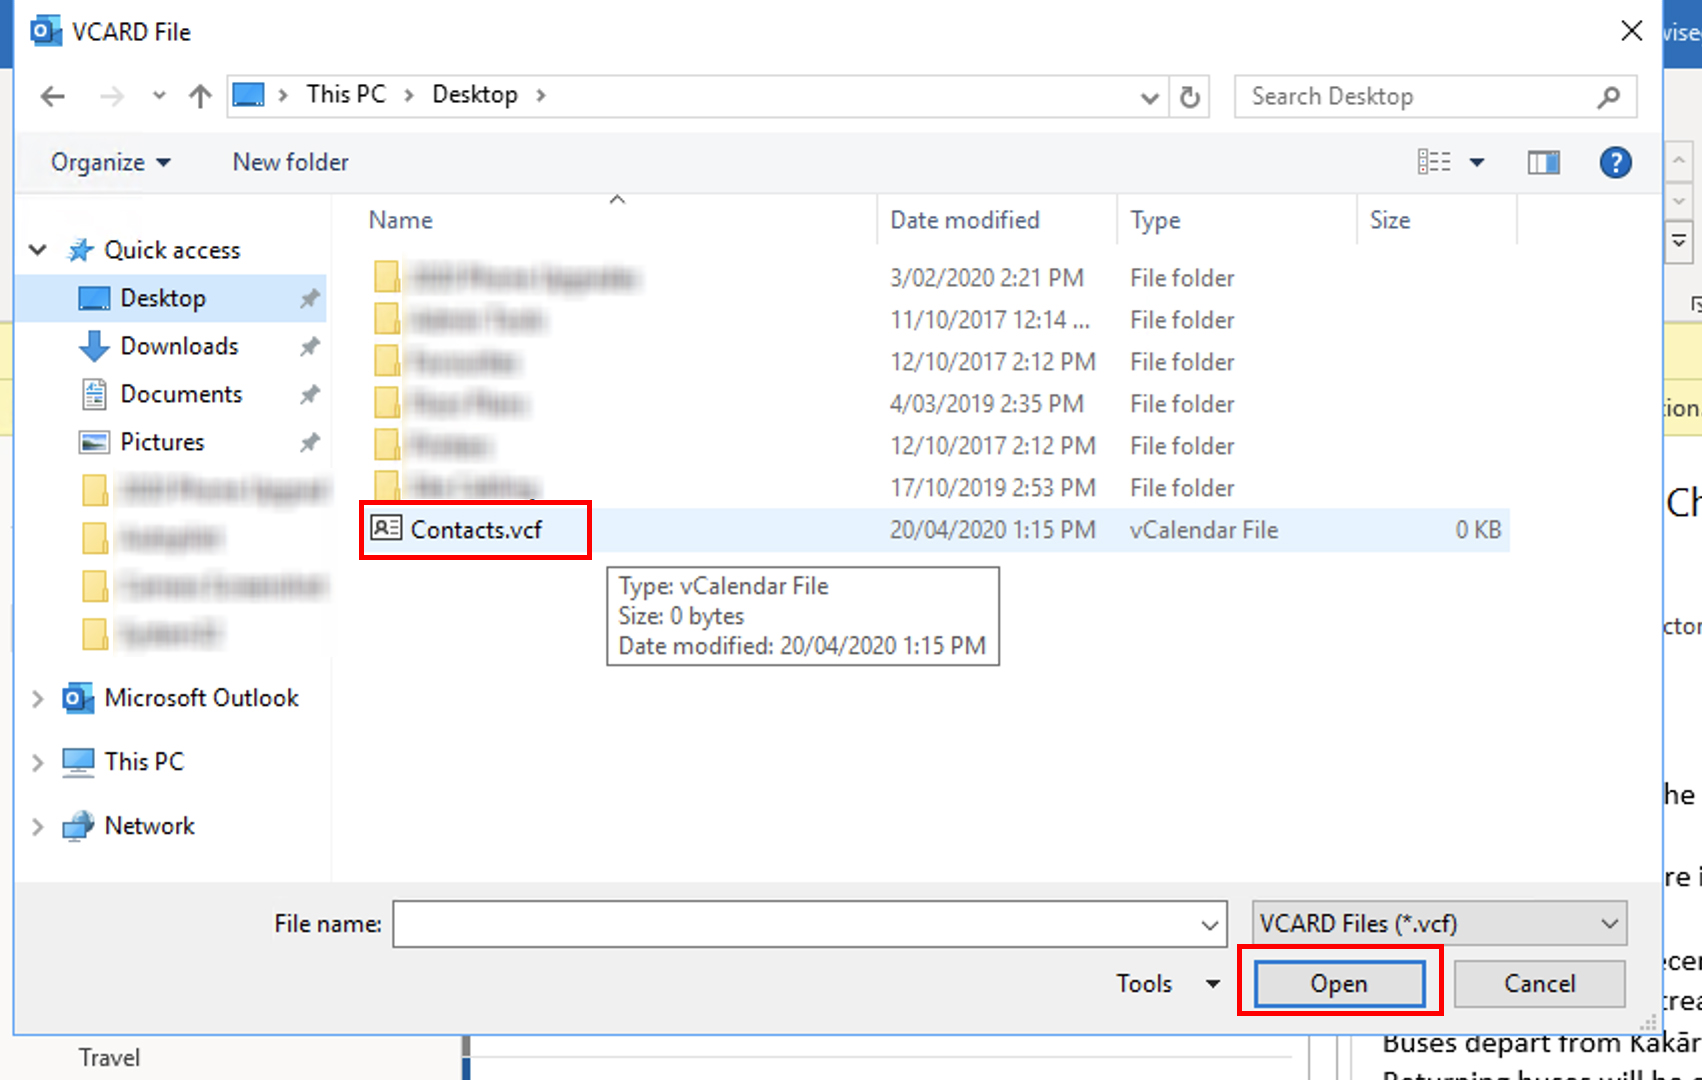Click the Cancel button
Image resolution: width=1702 pixels, height=1080 pixels.
(x=1539, y=984)
